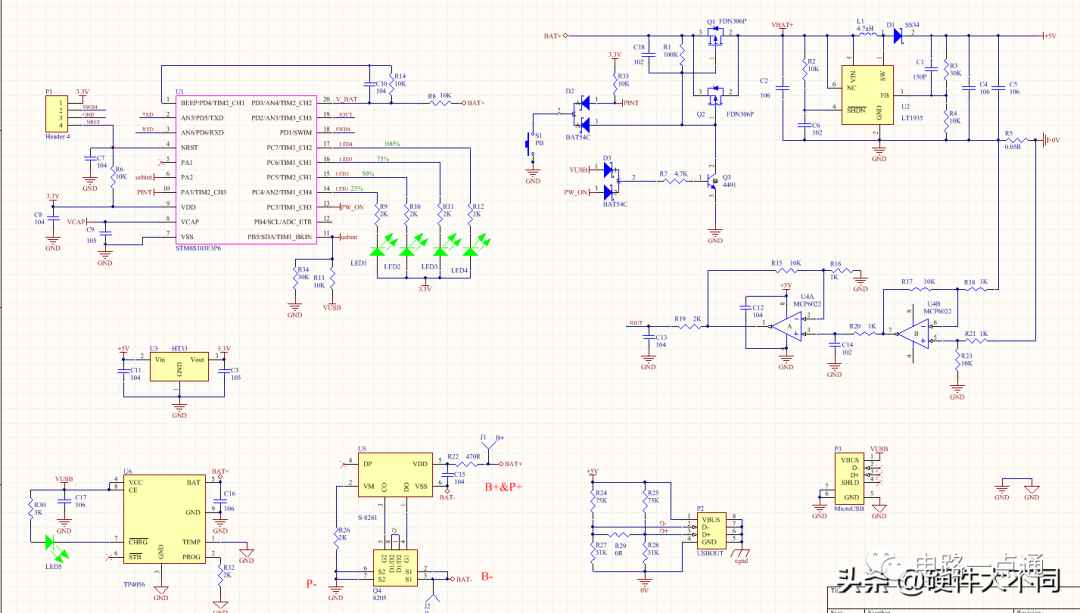This screenshot has width=1080, height=613.
Task: Select the TP4056 charger IC U6
Action: click(164, 519)
